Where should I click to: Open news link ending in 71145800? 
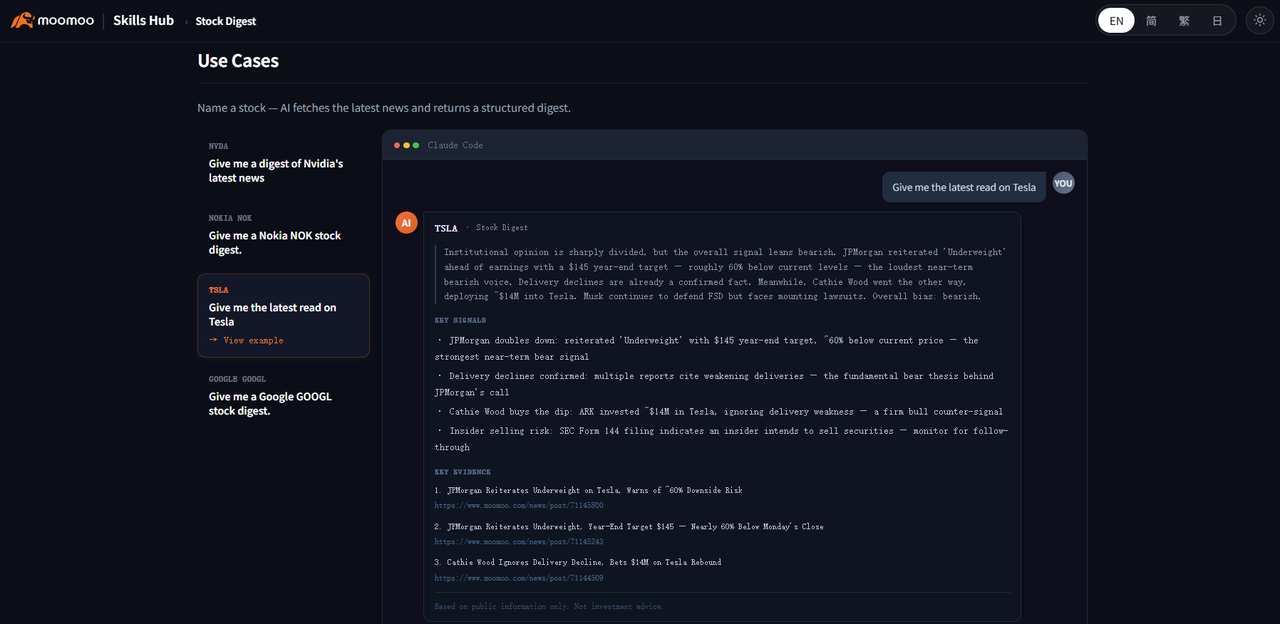pos(519,506)
